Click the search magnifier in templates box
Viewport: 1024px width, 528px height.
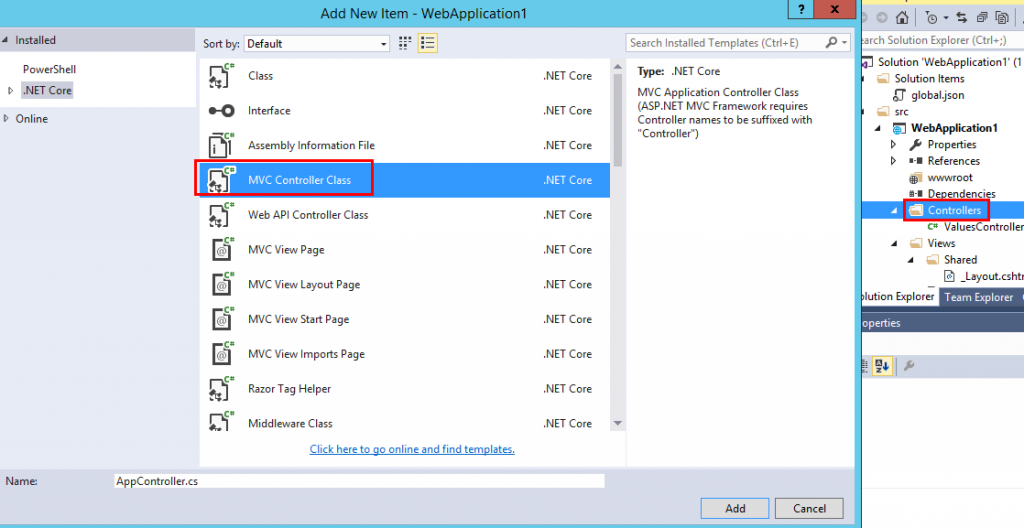[831, 42]
